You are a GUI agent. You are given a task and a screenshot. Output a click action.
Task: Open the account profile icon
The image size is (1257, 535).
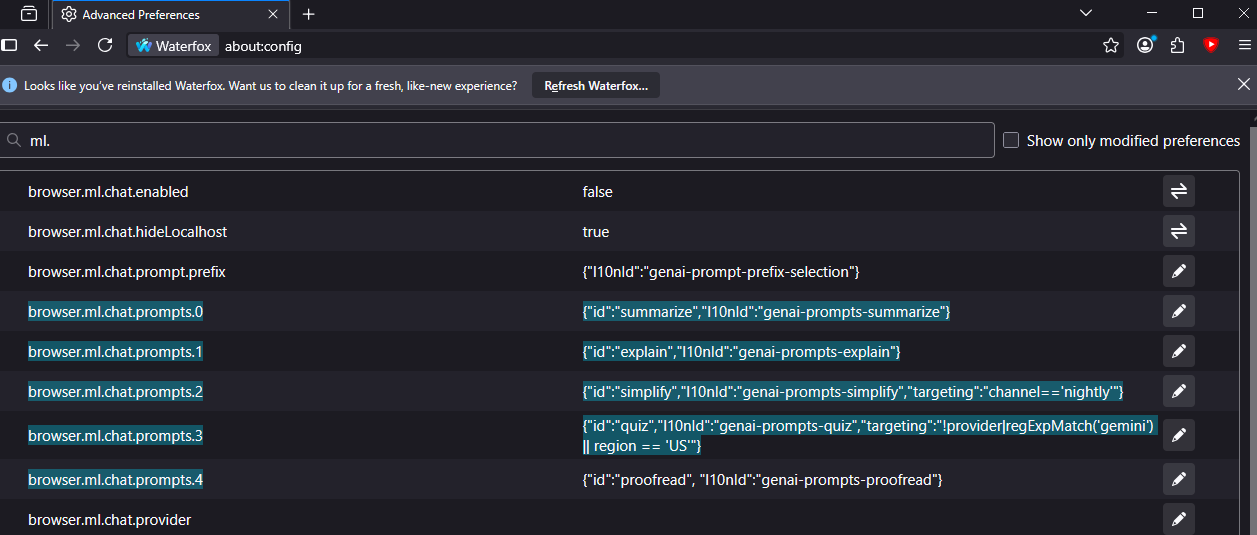pyautogui.click(x=1145, y=45)
